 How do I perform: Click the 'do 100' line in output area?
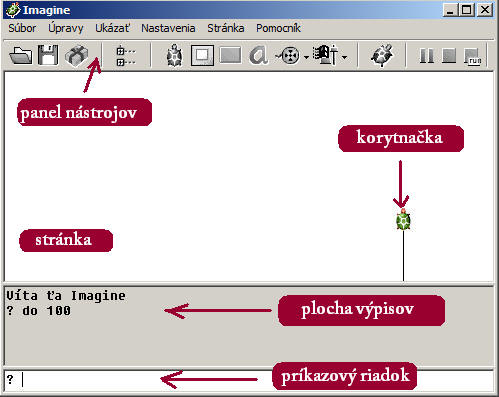click(x=46, y=311)
